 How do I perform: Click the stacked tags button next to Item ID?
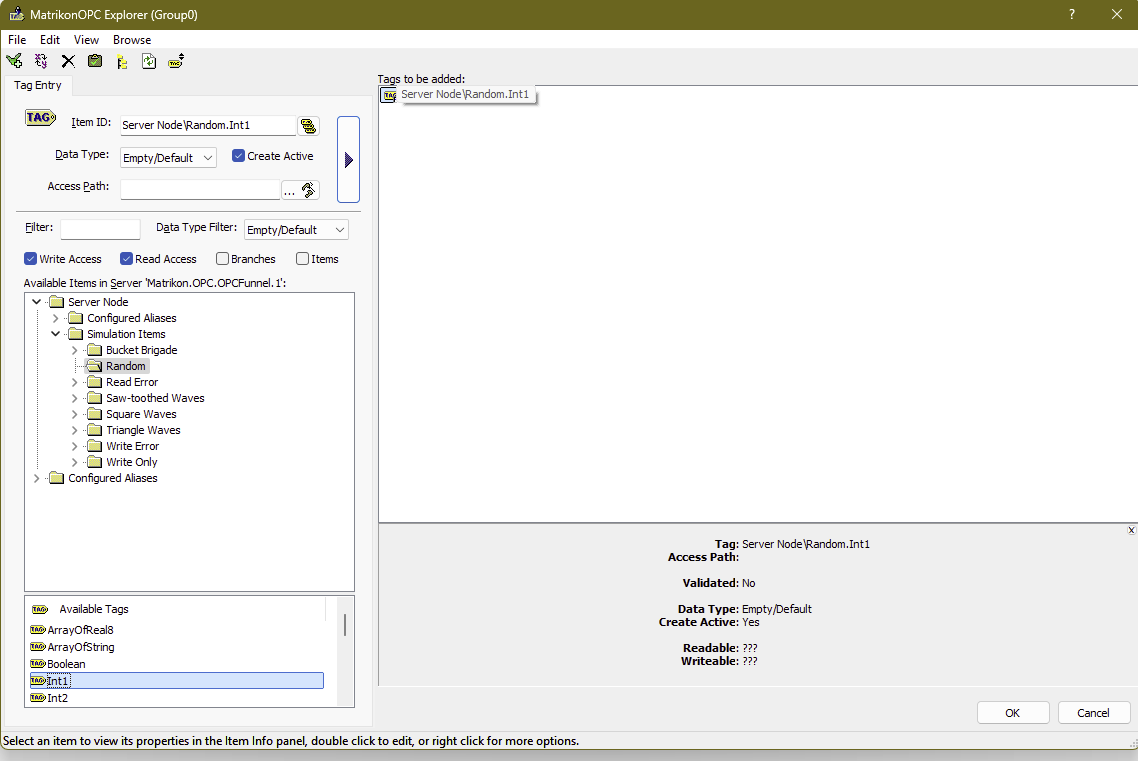tap(308, 126)
